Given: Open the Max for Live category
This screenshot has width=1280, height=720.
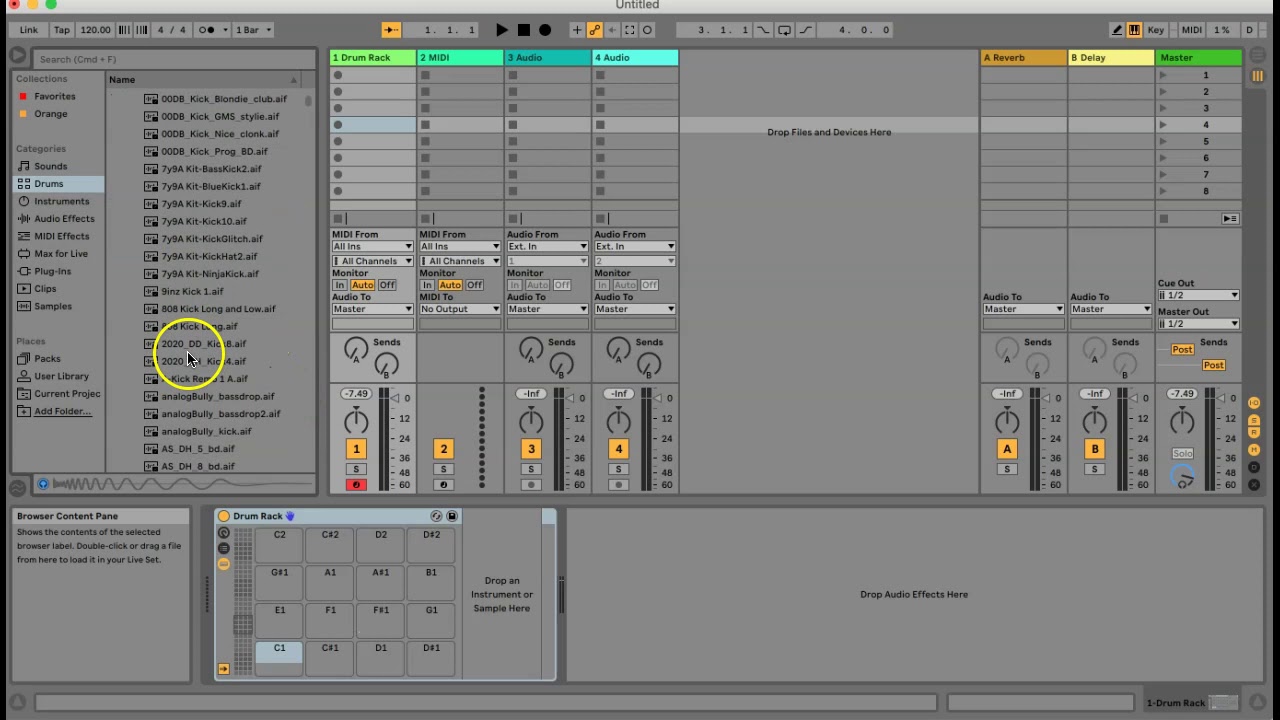Looking at the screenshot, I should tap(61, 254).
